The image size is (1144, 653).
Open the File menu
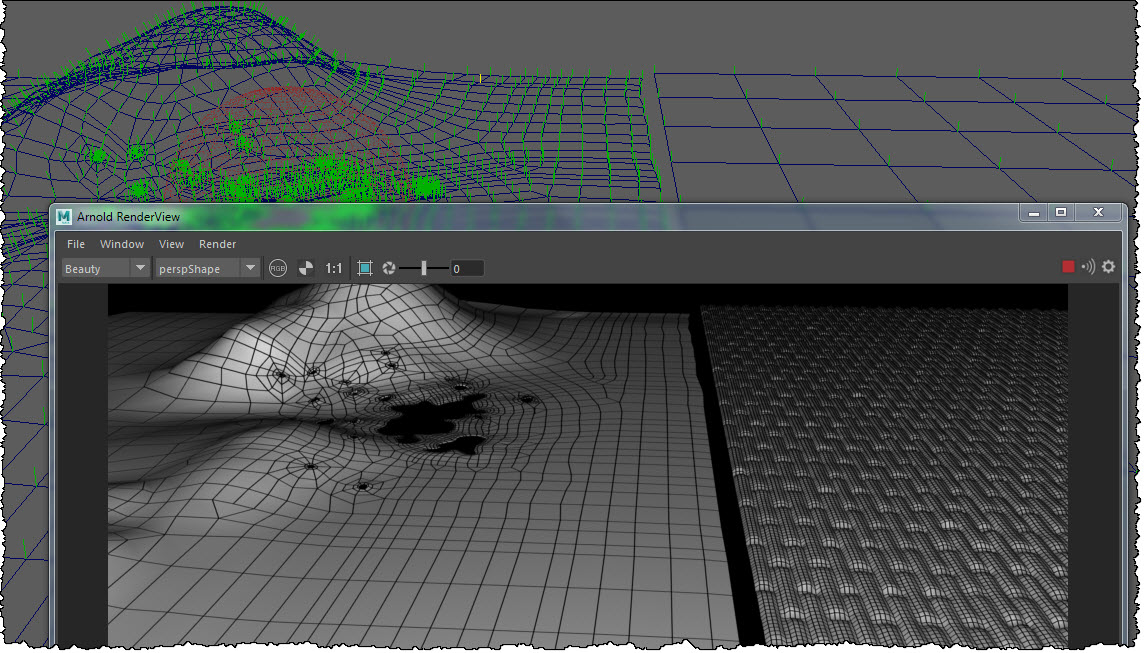point(76,244)
